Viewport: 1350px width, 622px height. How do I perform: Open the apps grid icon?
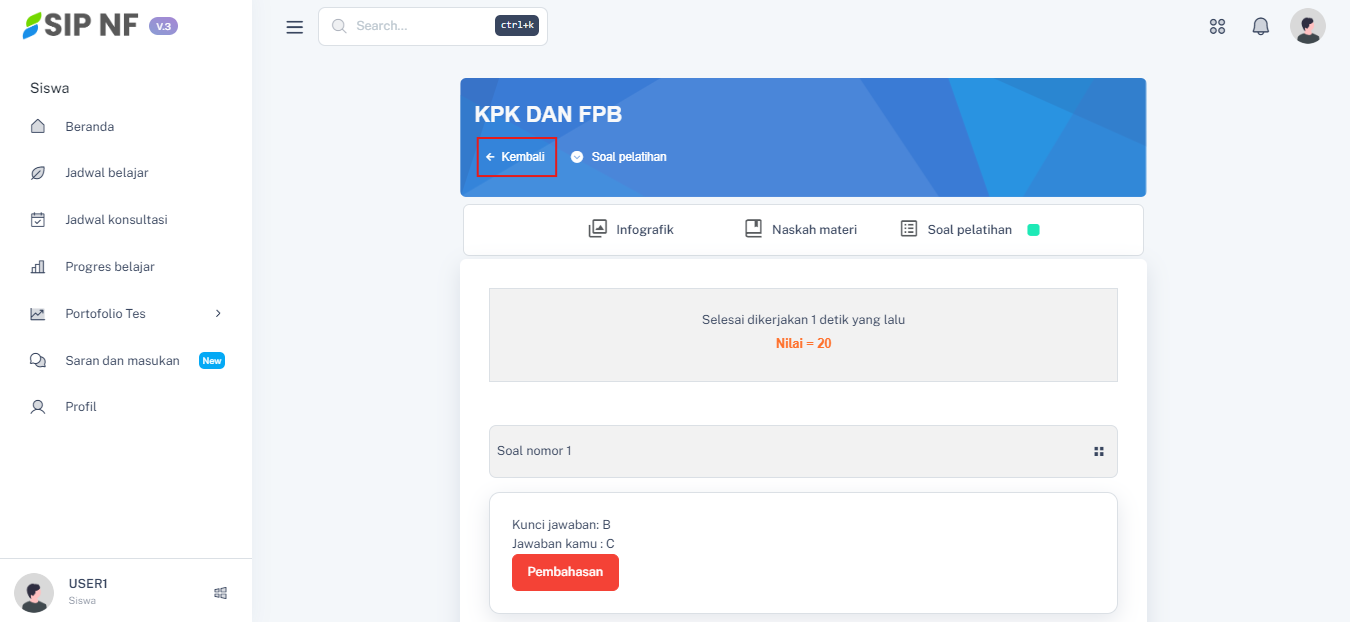(1217, 27)
